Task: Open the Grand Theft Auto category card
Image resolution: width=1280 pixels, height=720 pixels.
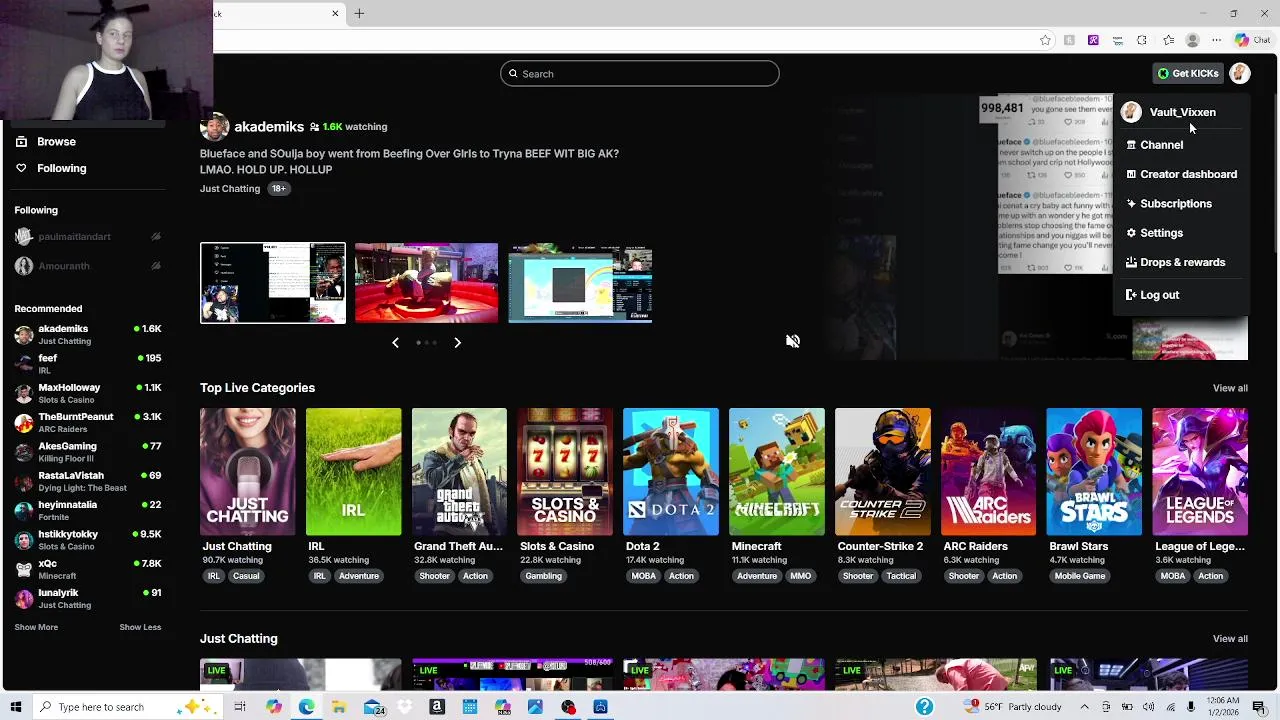Action: click(459, 472)
